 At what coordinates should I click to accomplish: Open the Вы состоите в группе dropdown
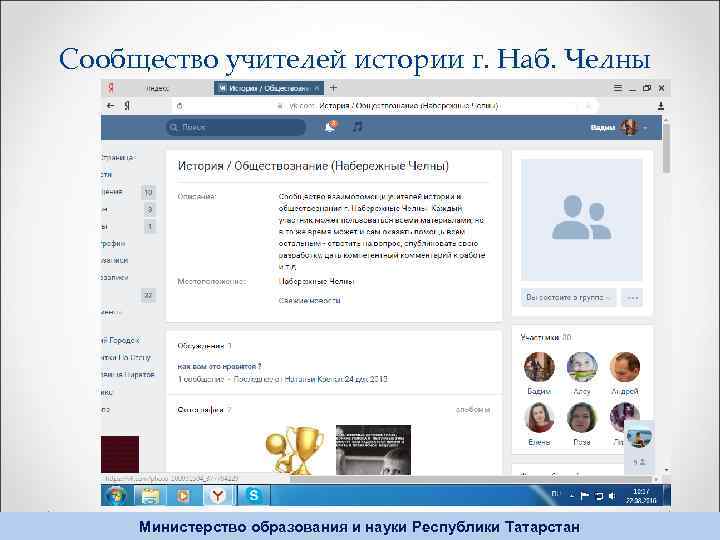568,298
